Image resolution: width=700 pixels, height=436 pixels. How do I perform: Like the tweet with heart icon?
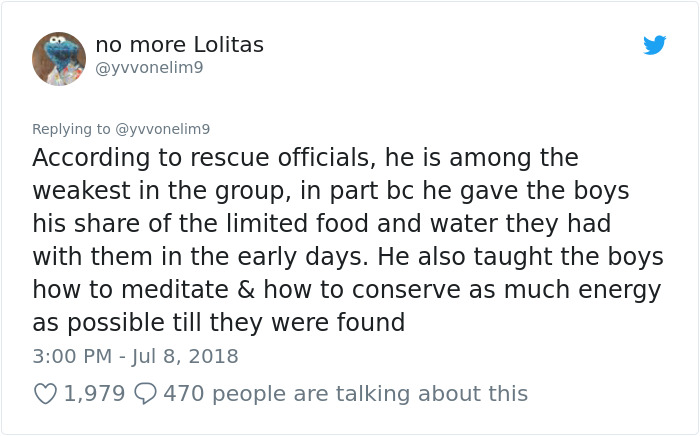click(46, 394)
